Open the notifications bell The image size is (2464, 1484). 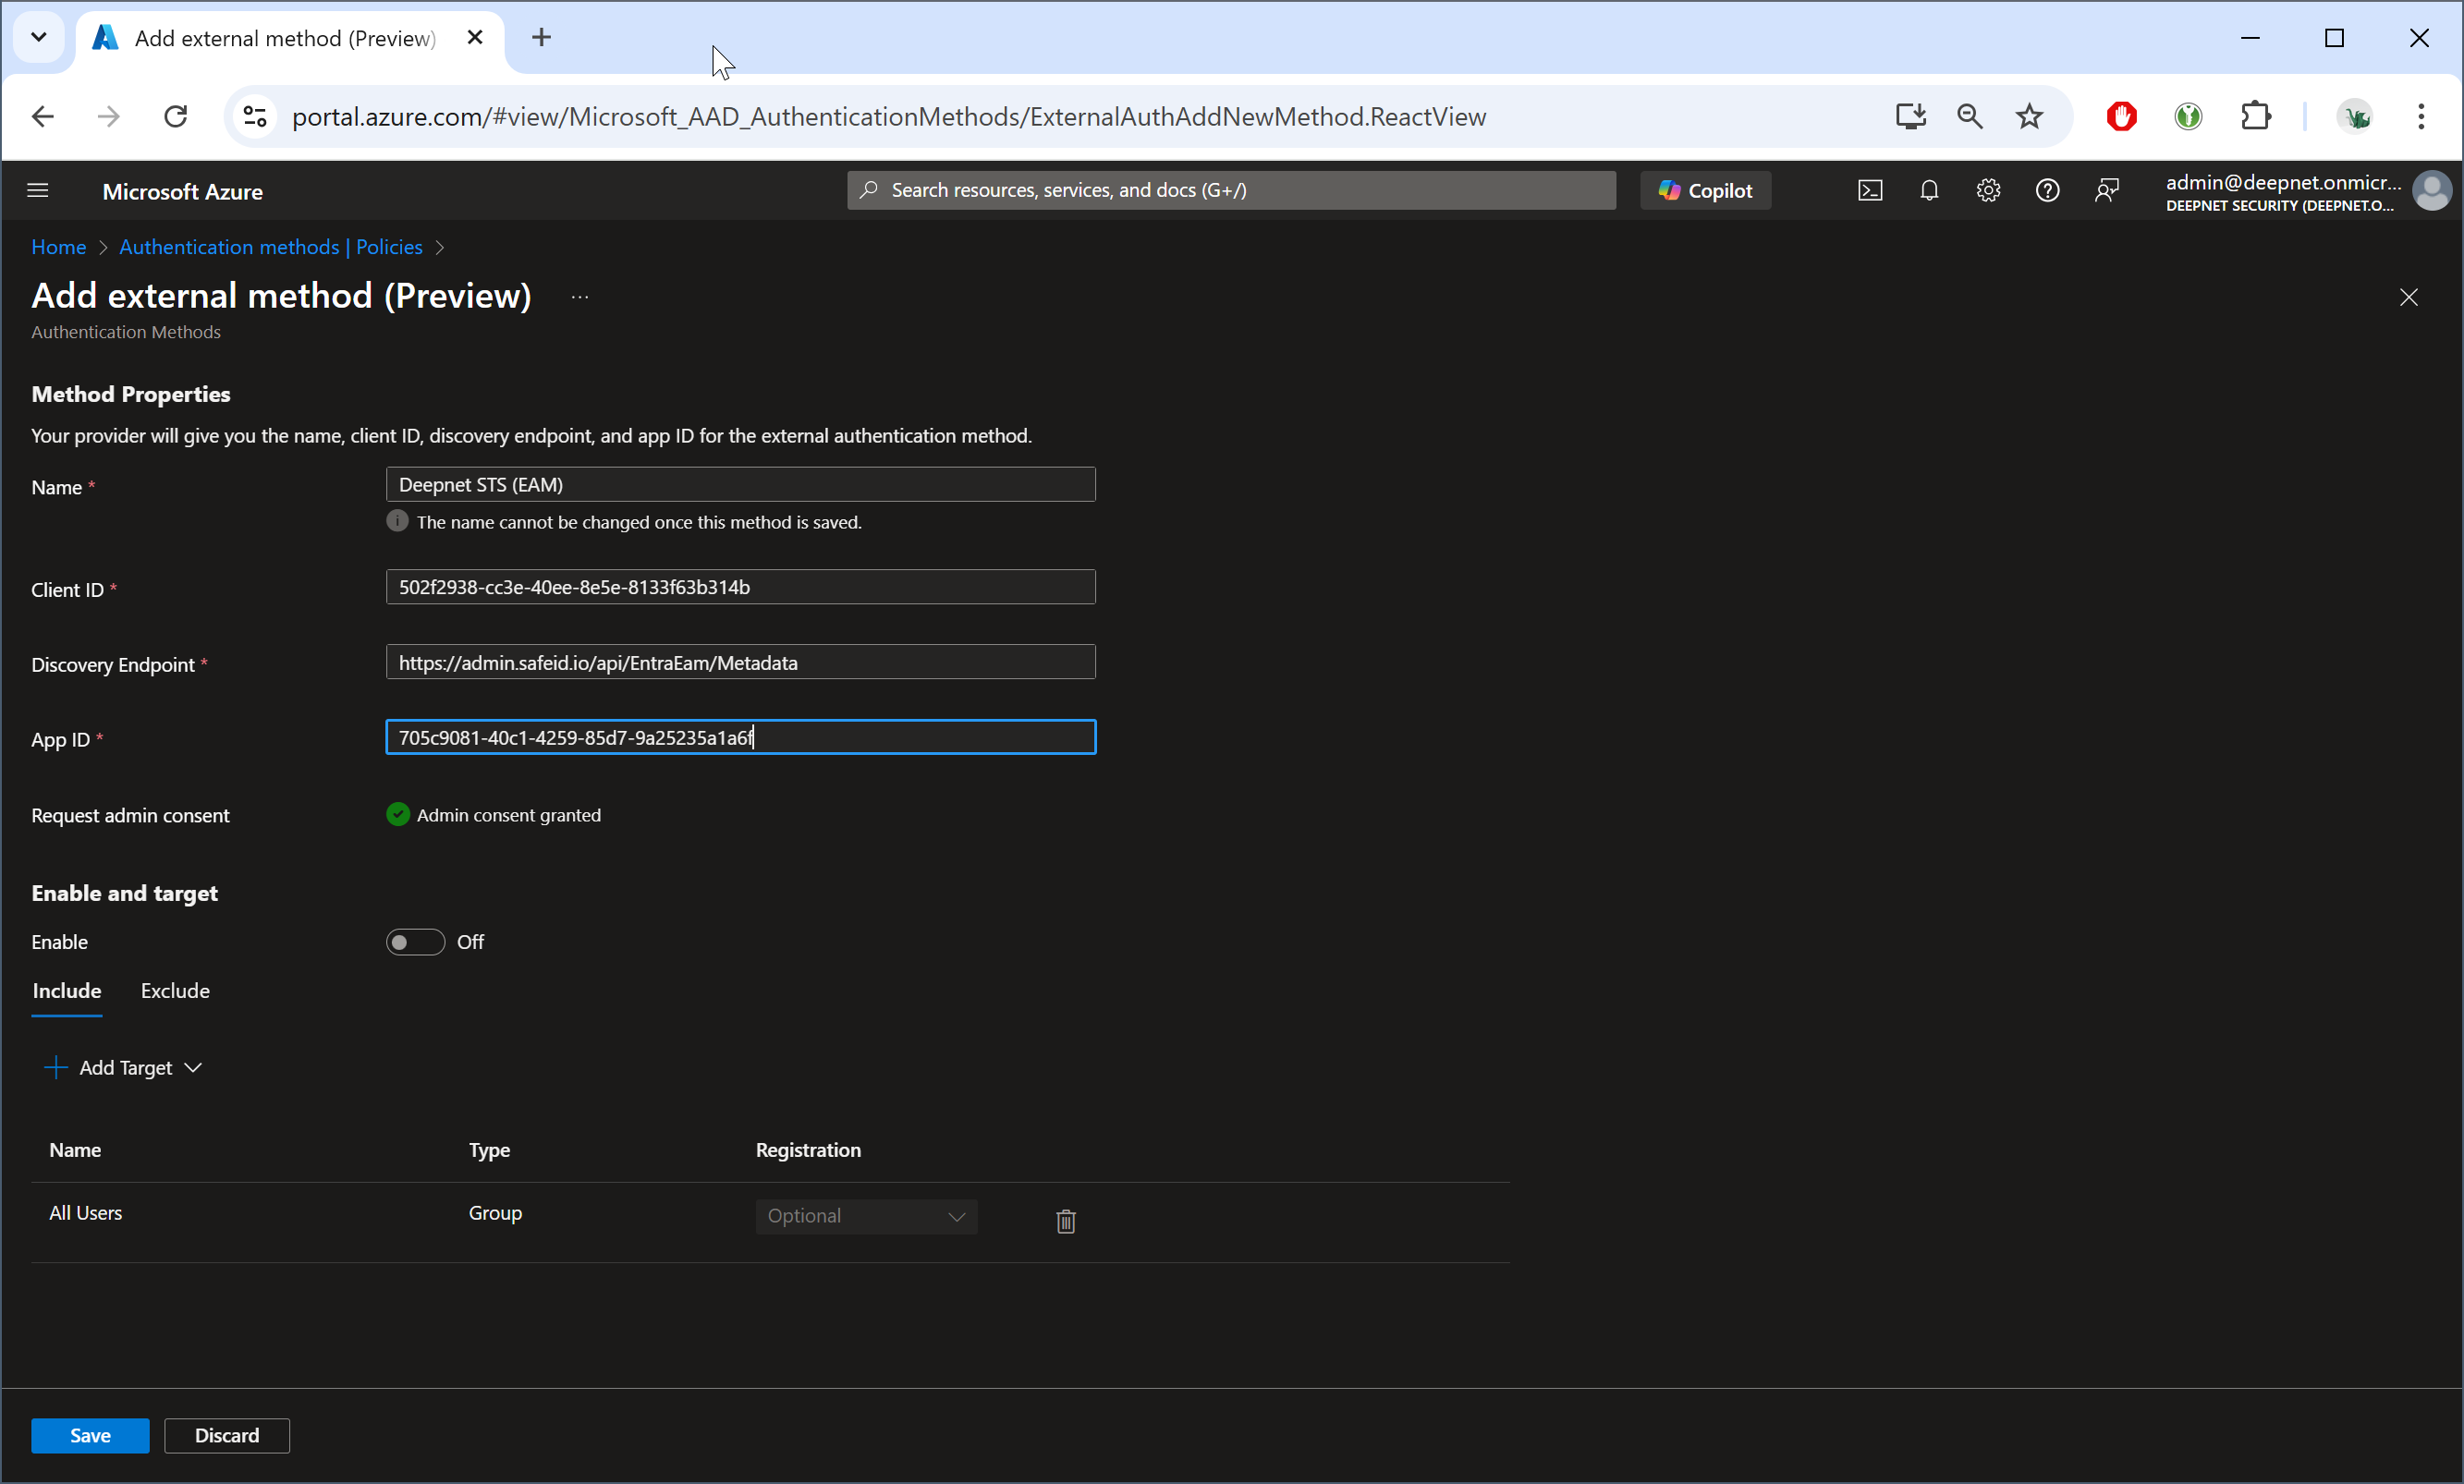tap(1929, 190)
